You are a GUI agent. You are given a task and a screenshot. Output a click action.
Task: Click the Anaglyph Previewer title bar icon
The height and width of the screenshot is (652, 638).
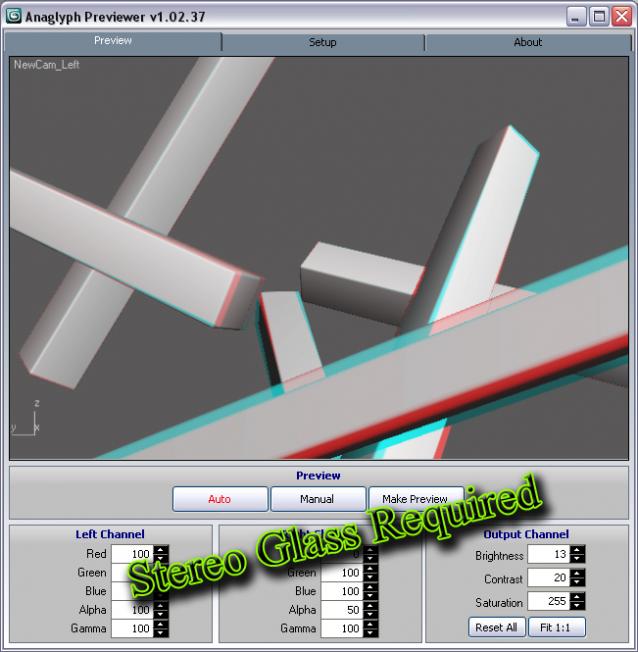13,16
